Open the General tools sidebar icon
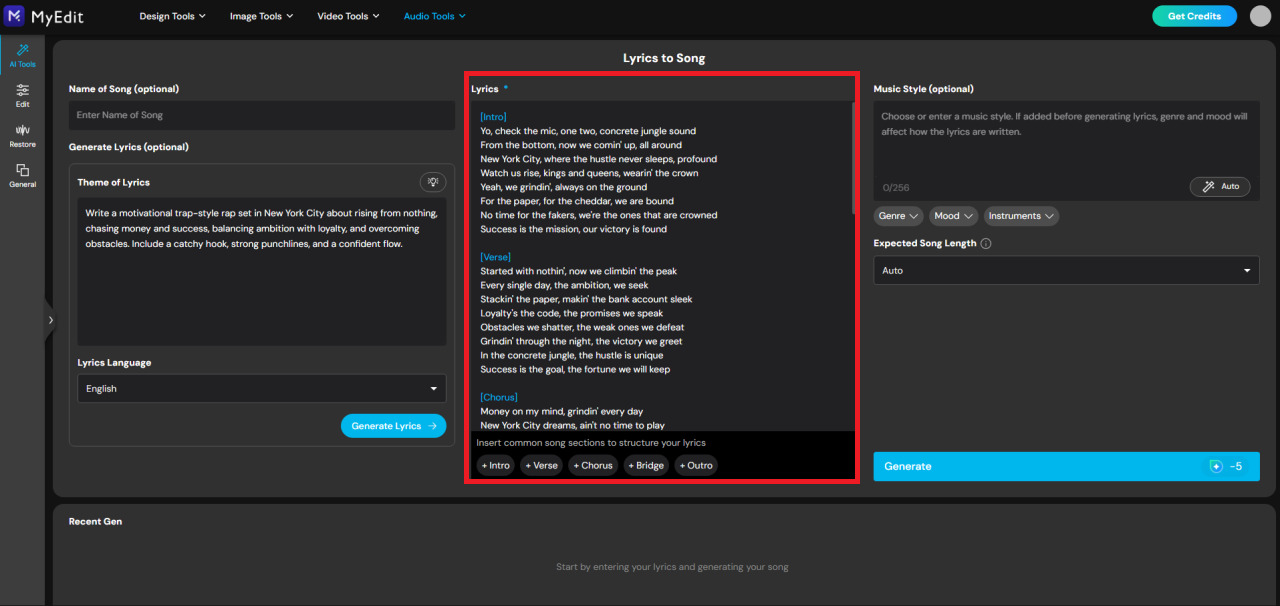 coord(21,175)
